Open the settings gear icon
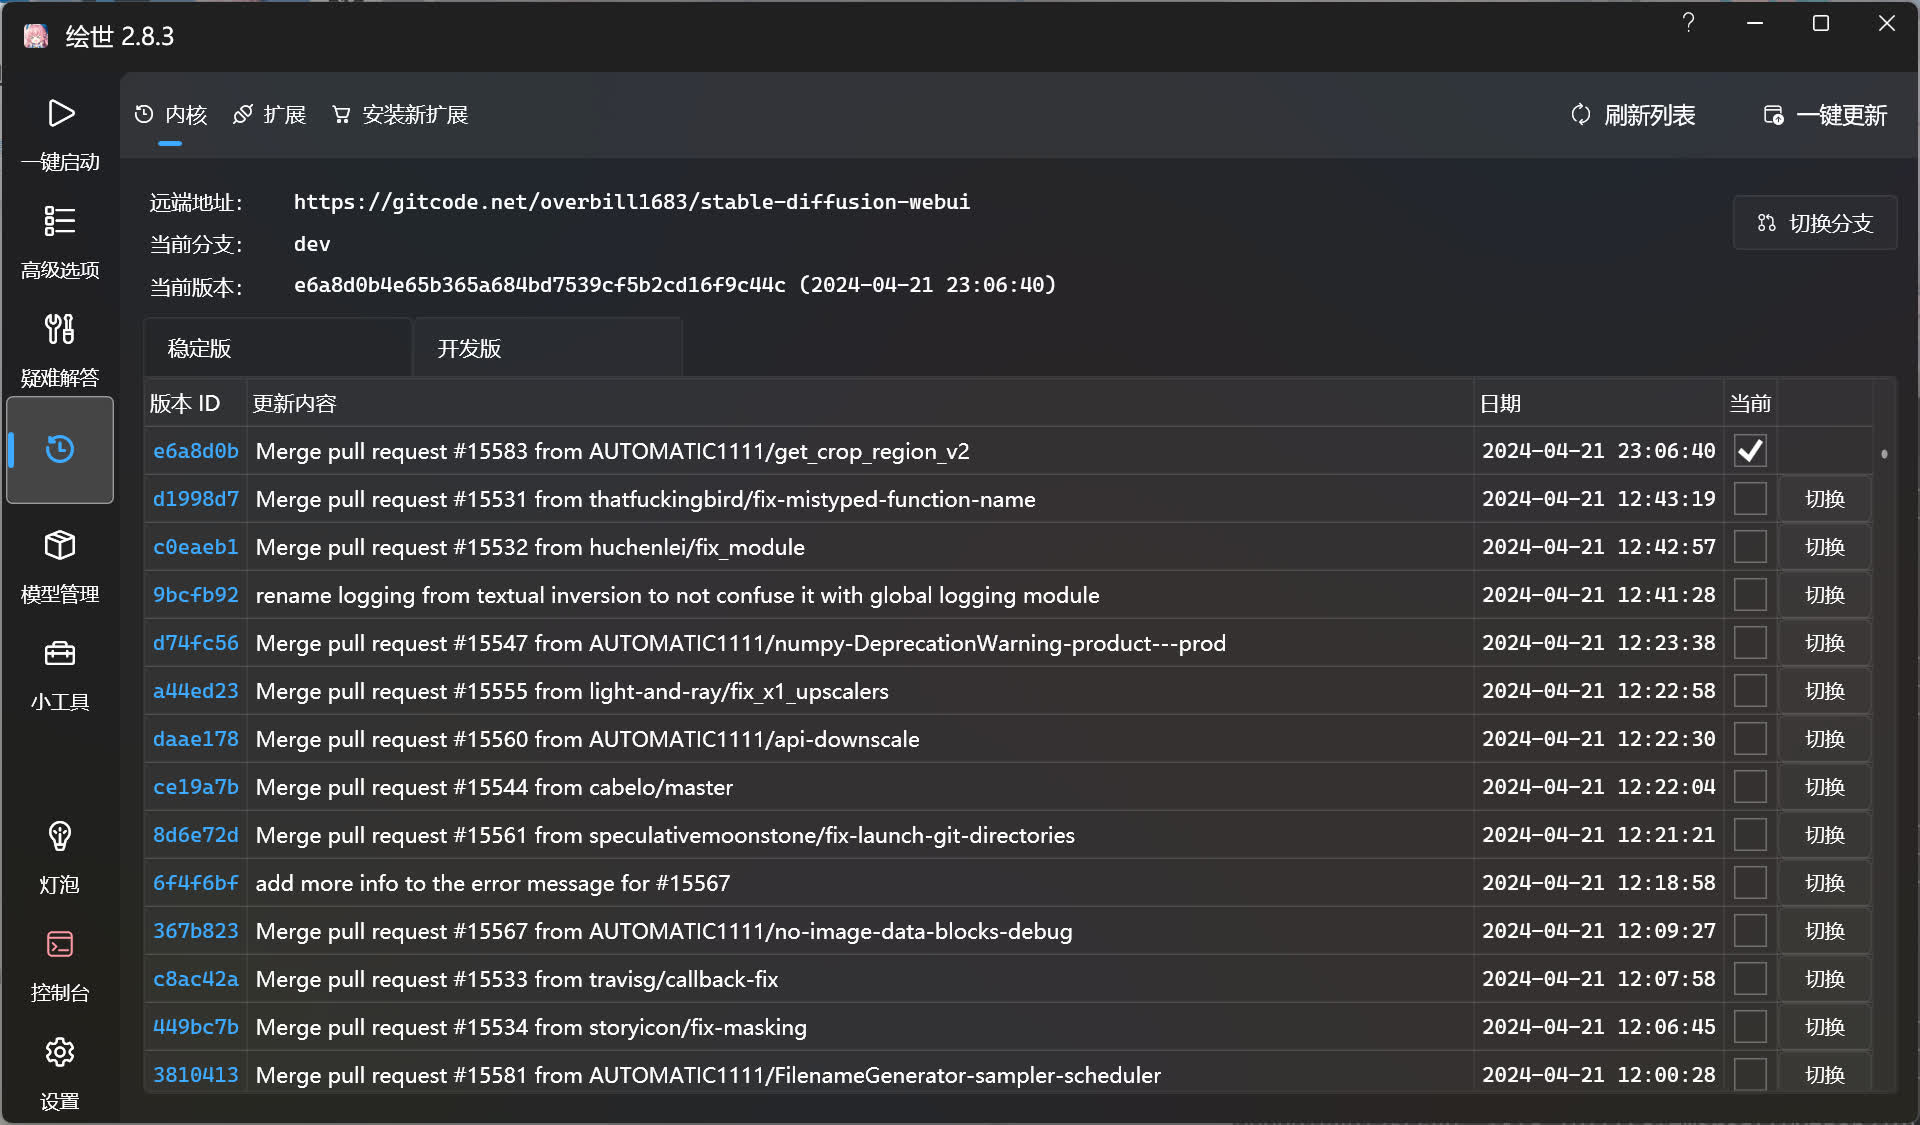 click(x=60, y=1052)
